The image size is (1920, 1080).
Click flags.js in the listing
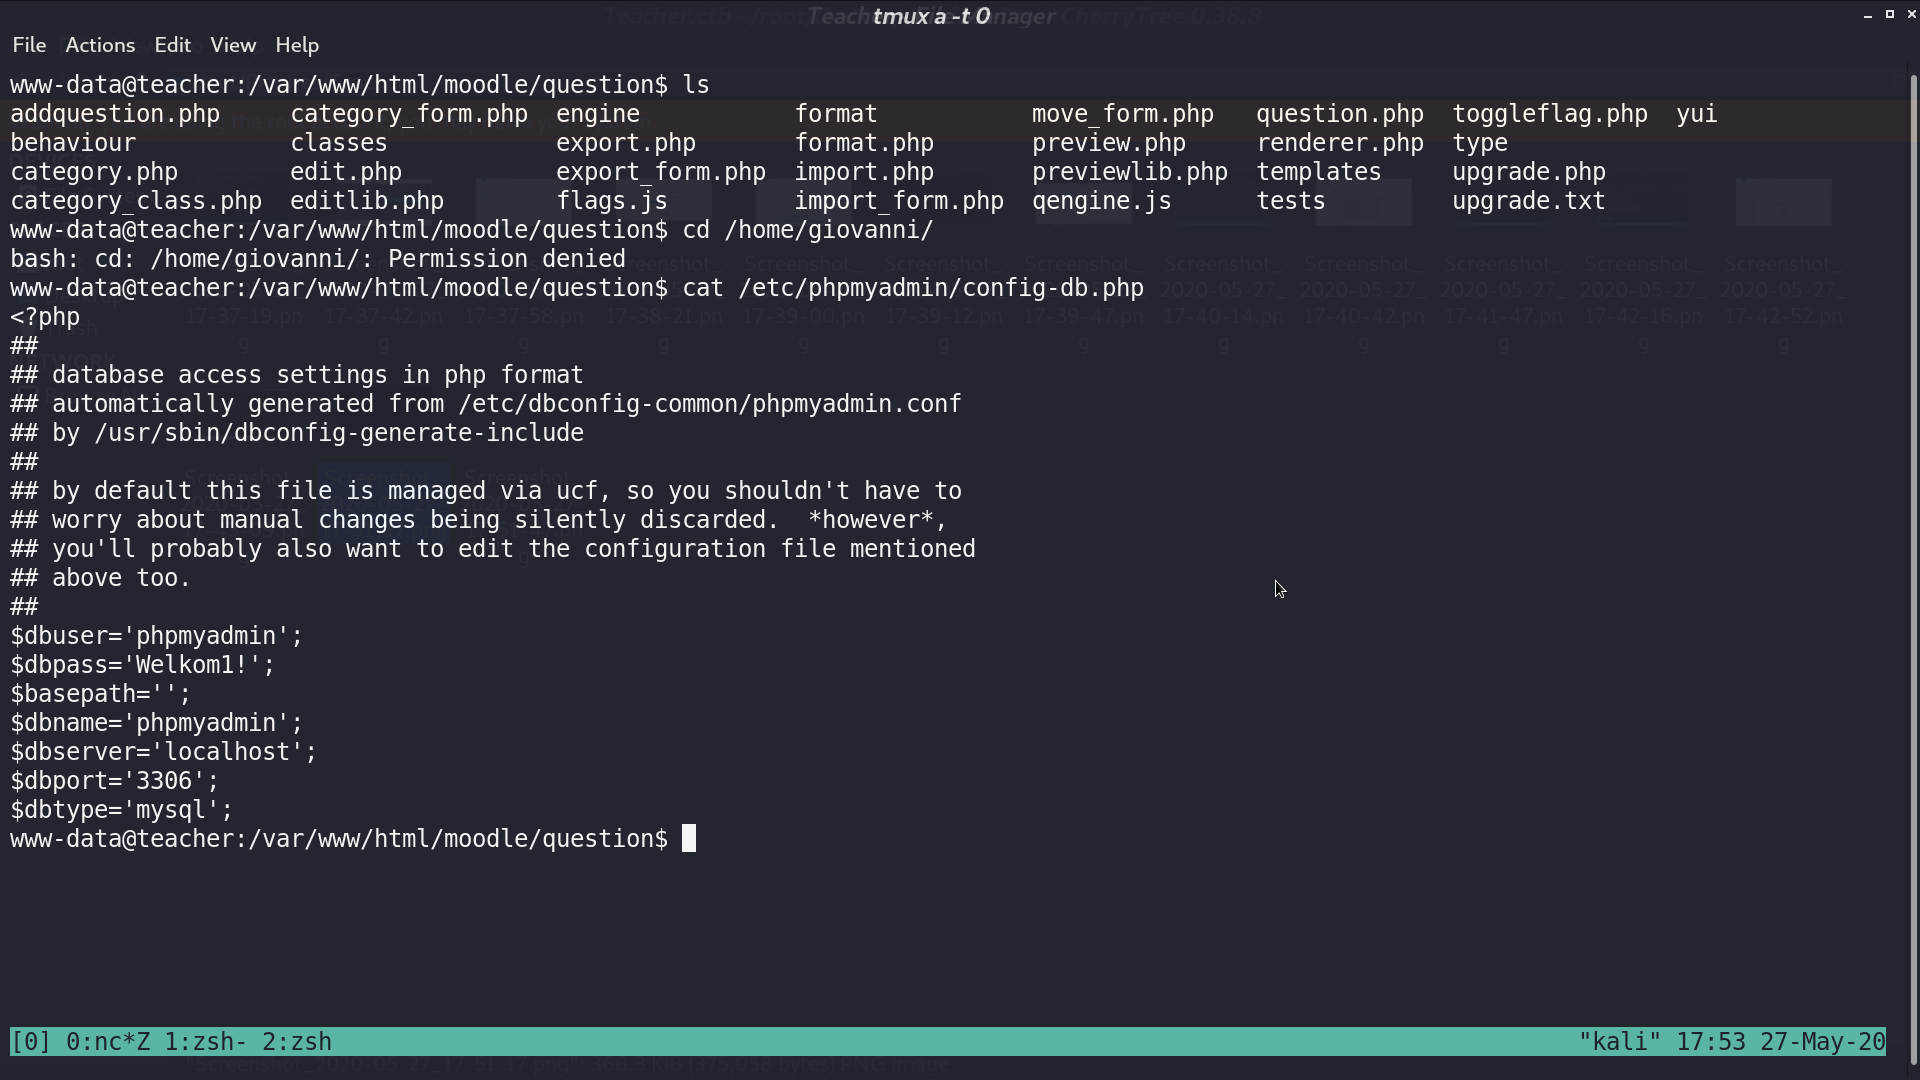tap(612, 201)
